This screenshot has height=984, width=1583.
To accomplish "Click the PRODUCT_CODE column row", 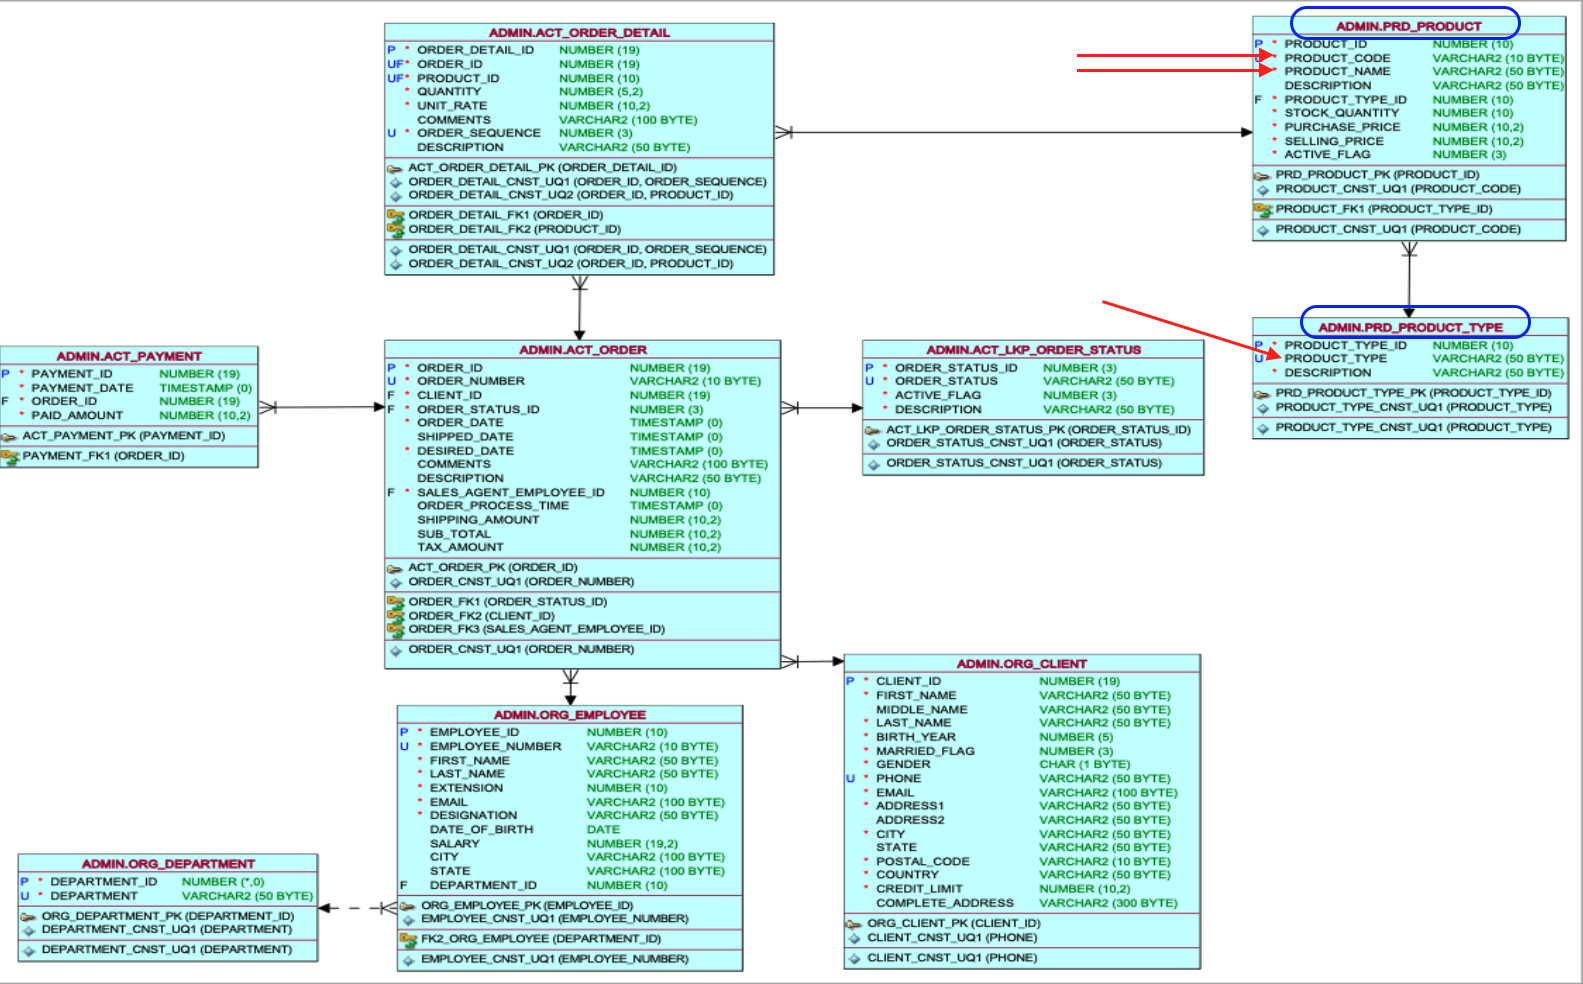I will click(1409, 58).
